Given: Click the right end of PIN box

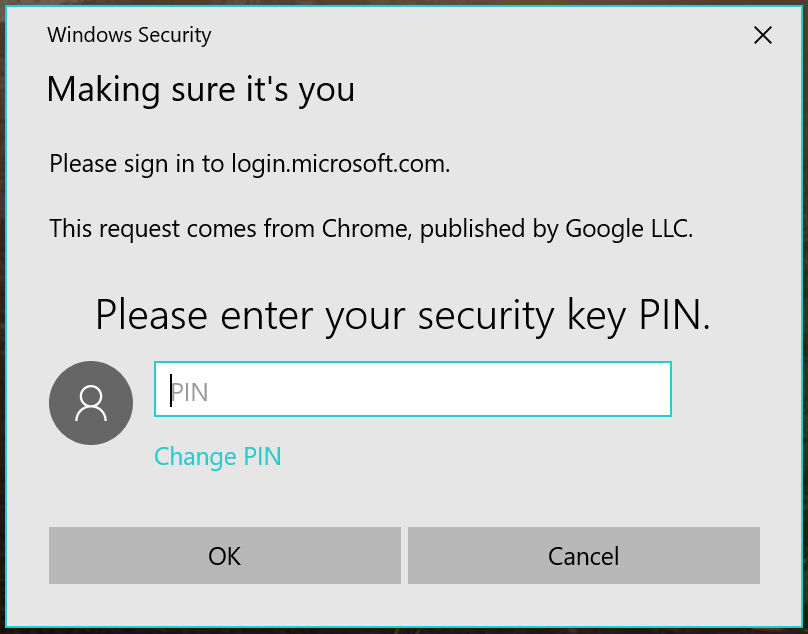Looking at the screenshot, I should (650, 390).
